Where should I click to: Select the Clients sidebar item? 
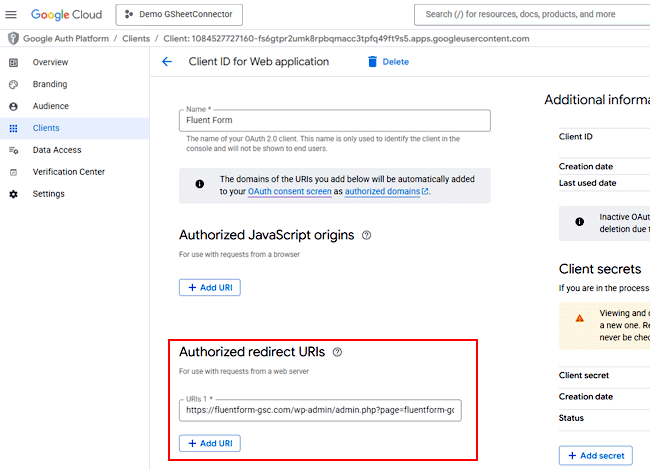coord(46,128)
